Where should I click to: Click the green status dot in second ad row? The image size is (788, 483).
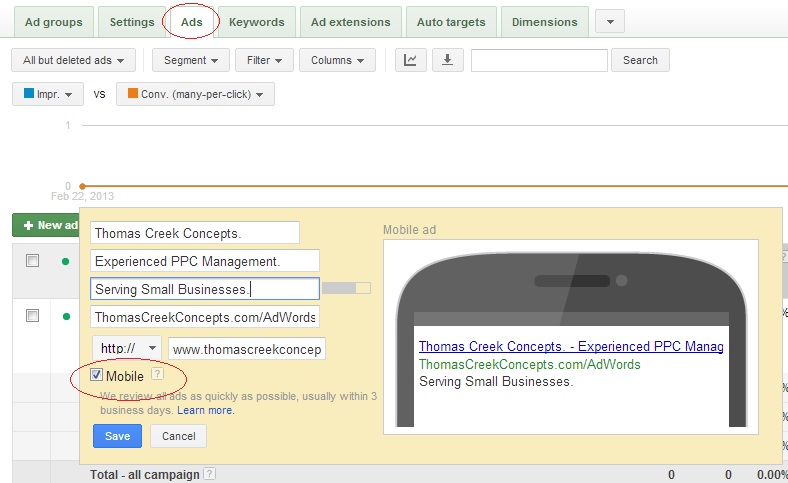coord(65,317)
